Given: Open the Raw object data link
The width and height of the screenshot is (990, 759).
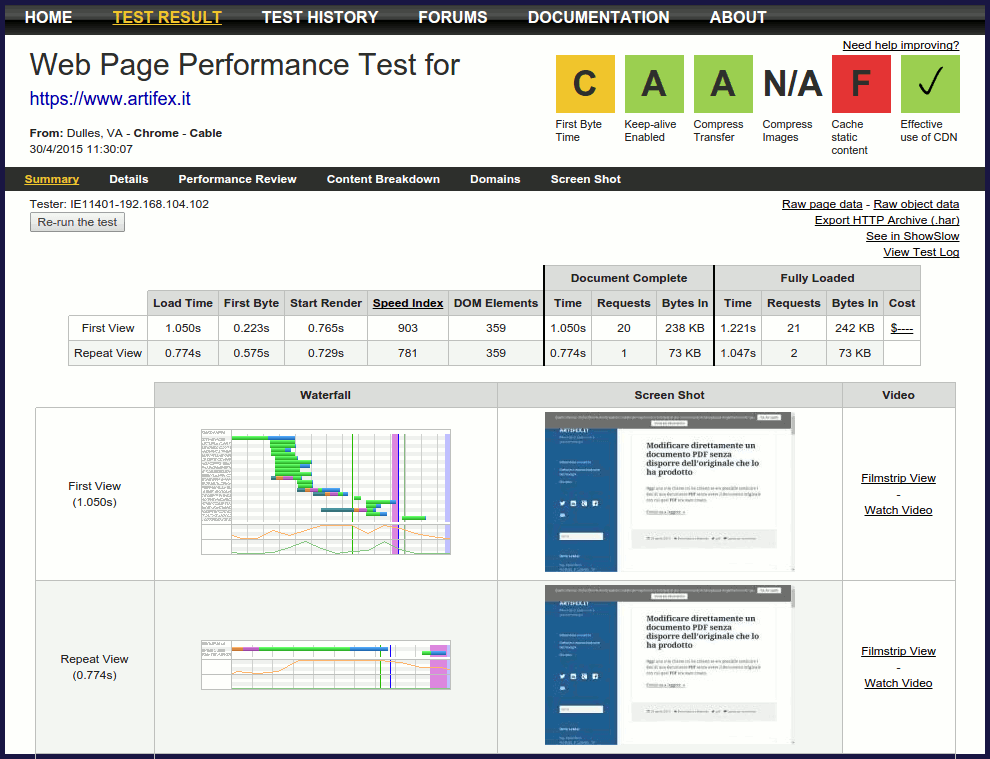Looking at the screenshot, I should [x=916, y=204].
